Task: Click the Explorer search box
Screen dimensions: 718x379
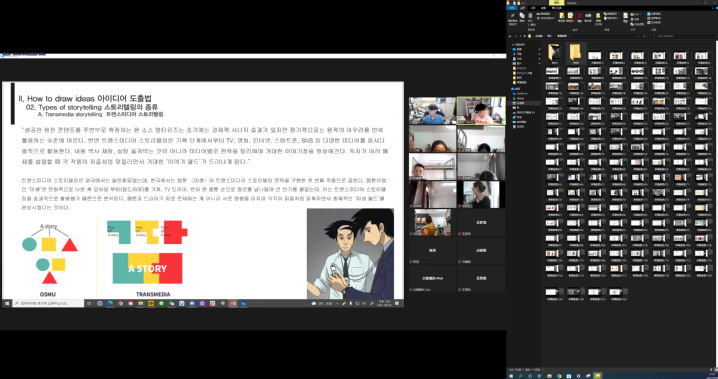Action: [682, 36]
